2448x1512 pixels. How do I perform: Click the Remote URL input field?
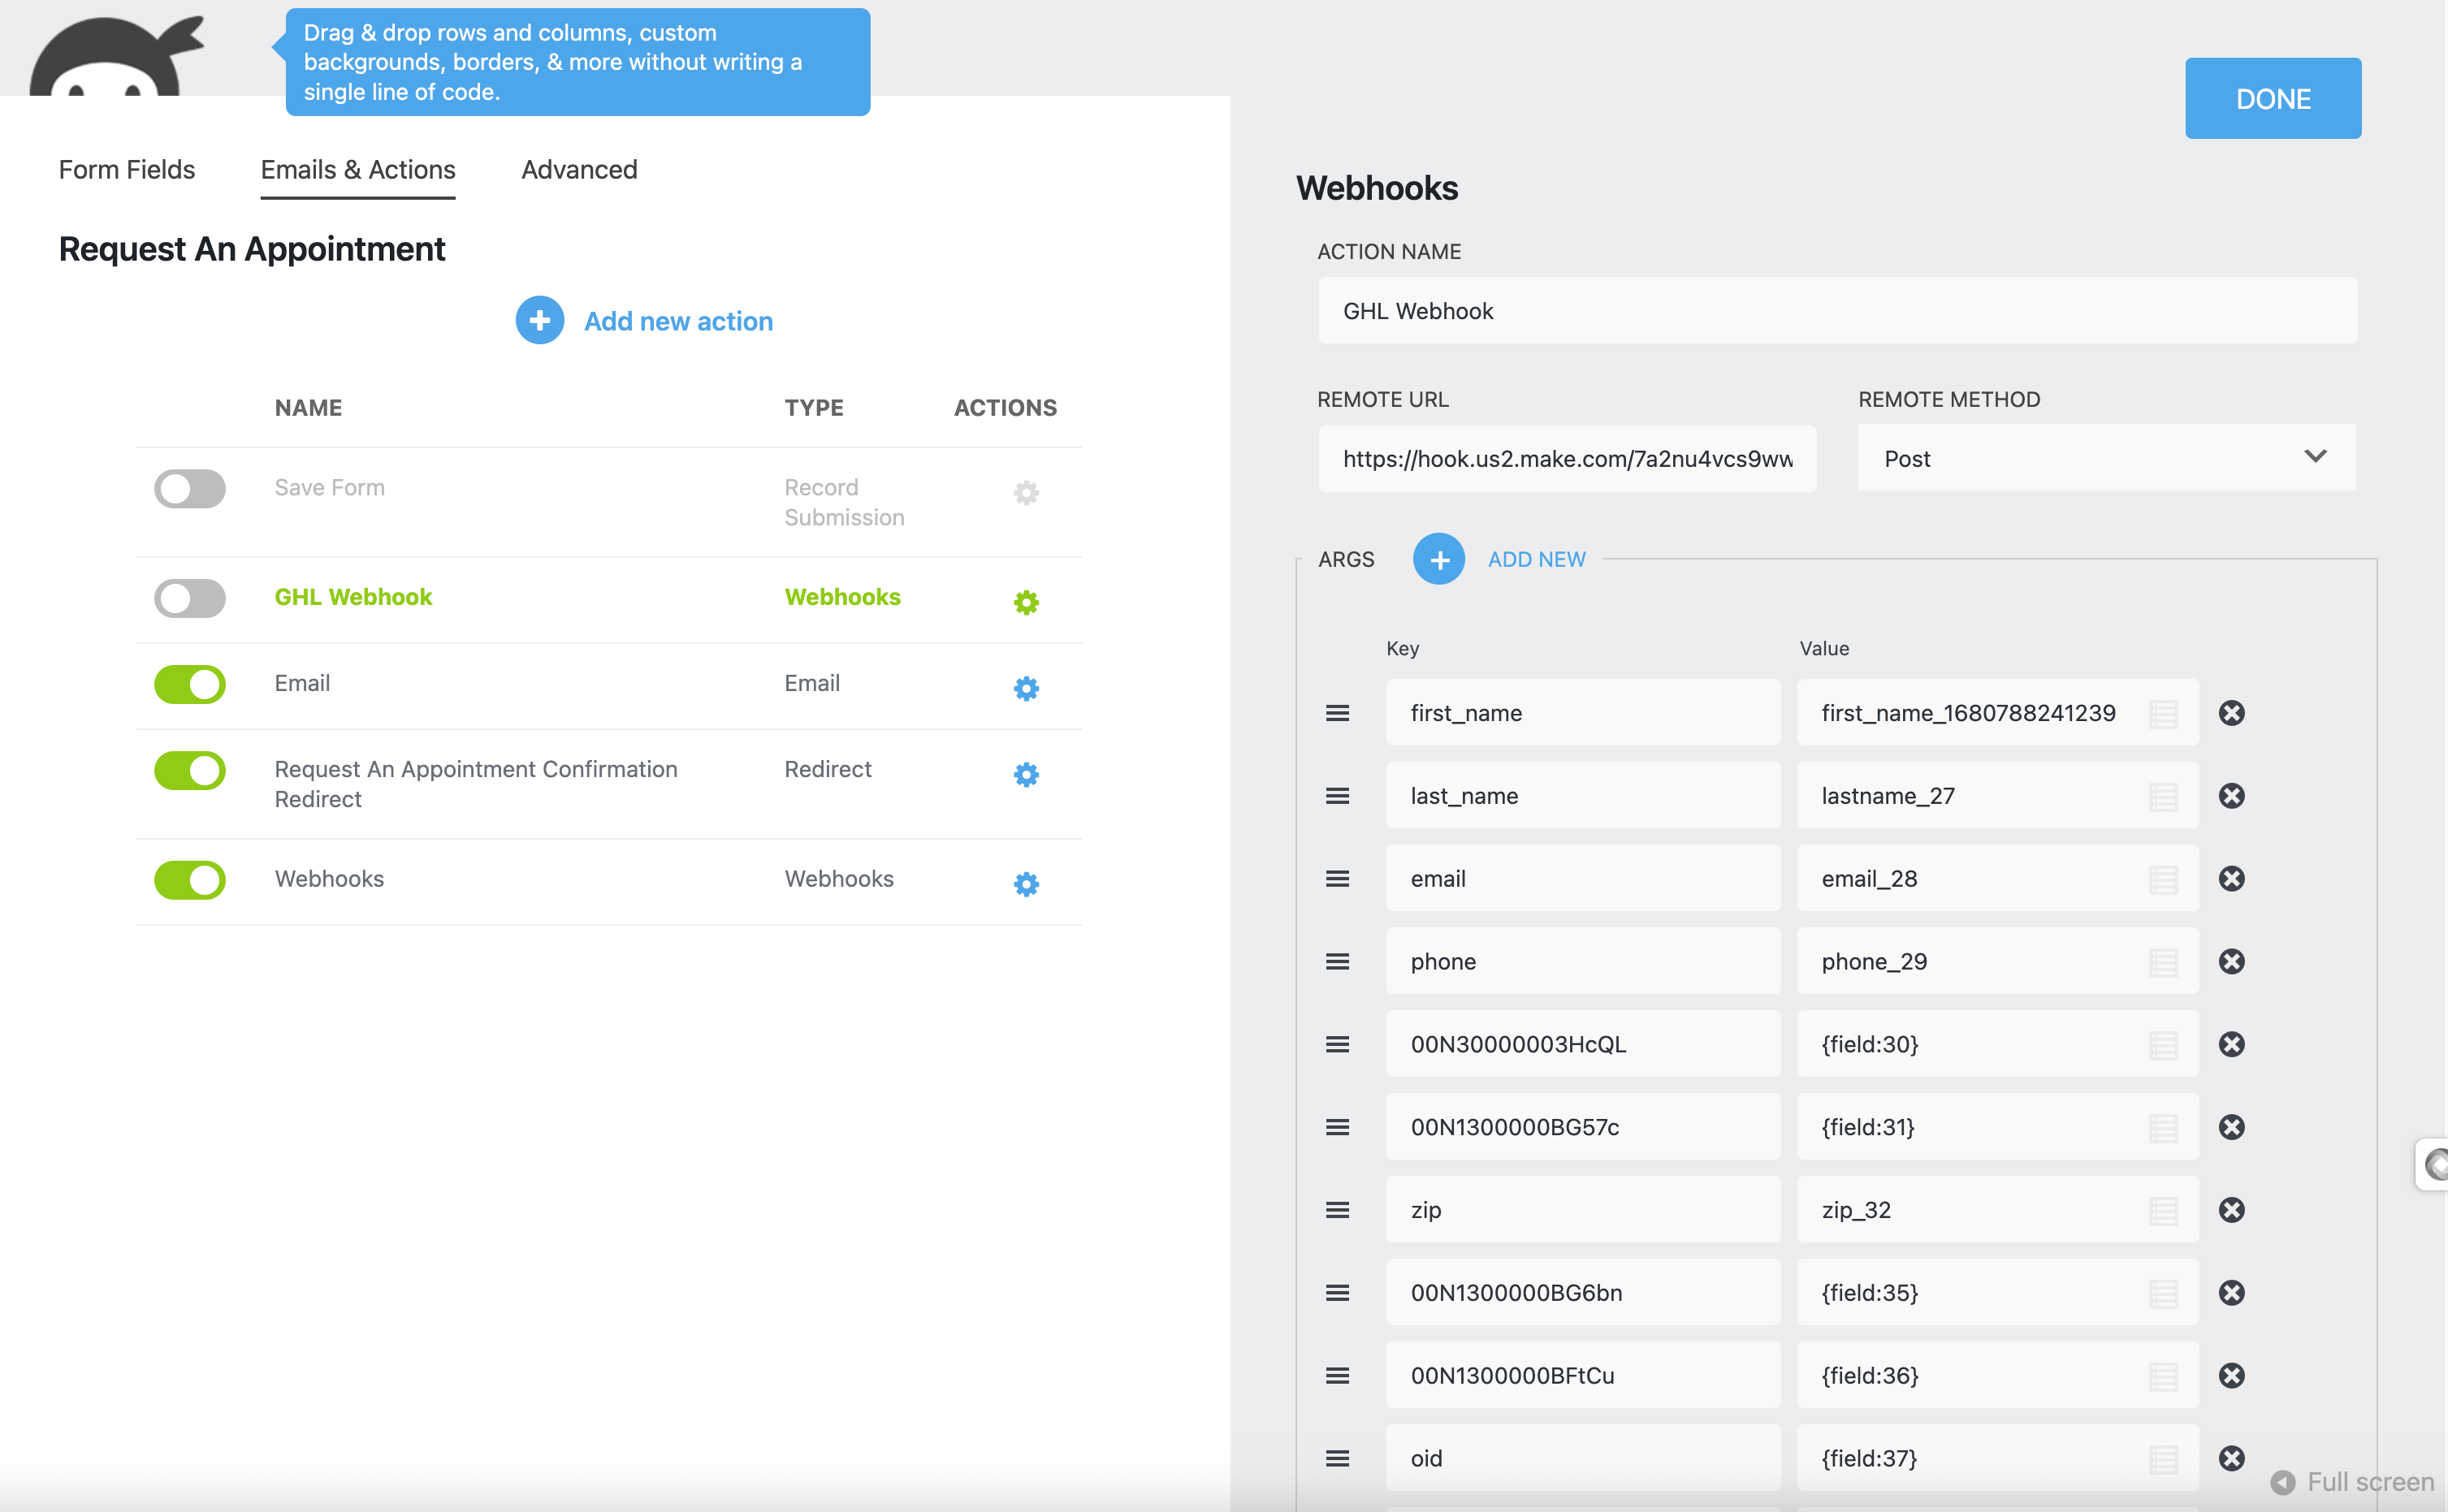pyautogui.click(x=1566, y=459)
